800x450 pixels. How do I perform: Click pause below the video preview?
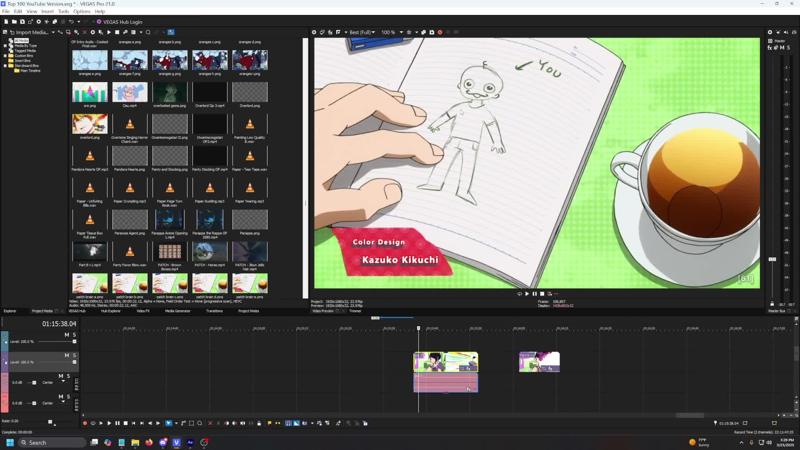(x=535, y=294)
